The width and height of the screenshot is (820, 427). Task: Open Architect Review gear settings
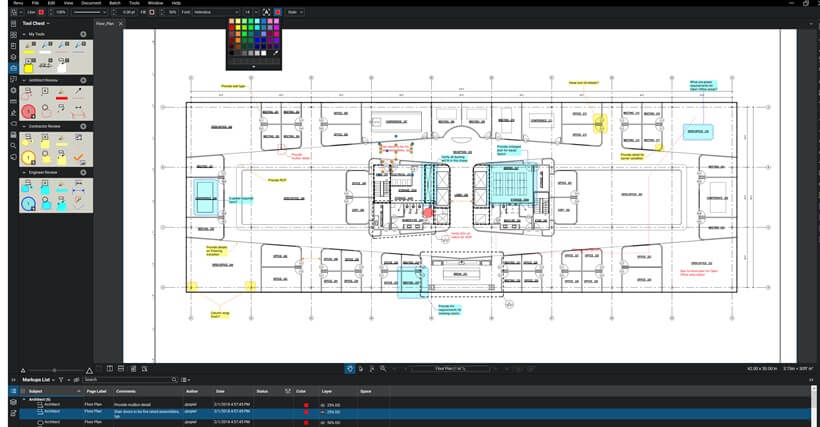click(x=83, y=80)
